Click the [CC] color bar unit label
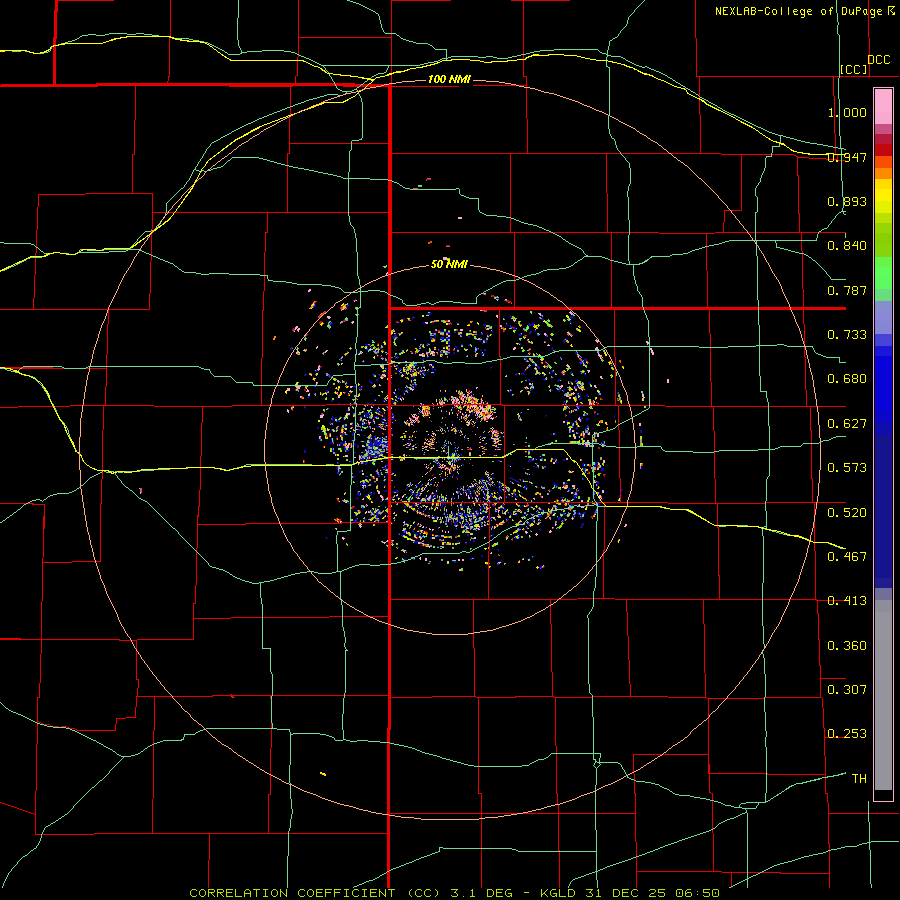 point(854,69)
